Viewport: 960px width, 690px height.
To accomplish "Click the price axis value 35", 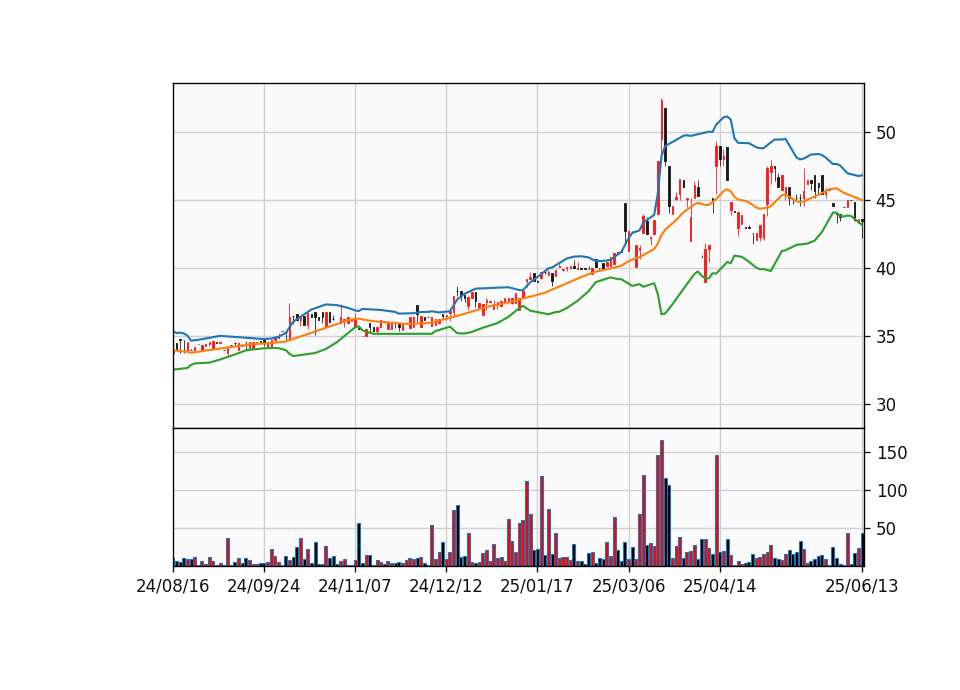I will tap(885, 337).
